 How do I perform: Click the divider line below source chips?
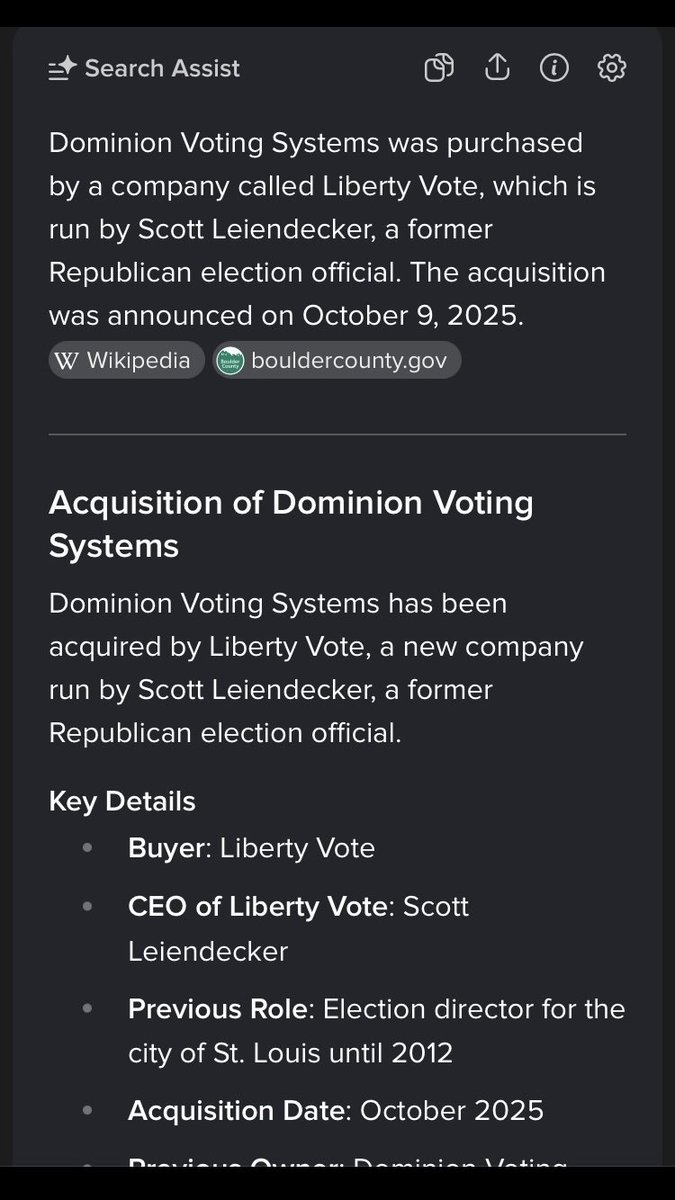[337, 435]
